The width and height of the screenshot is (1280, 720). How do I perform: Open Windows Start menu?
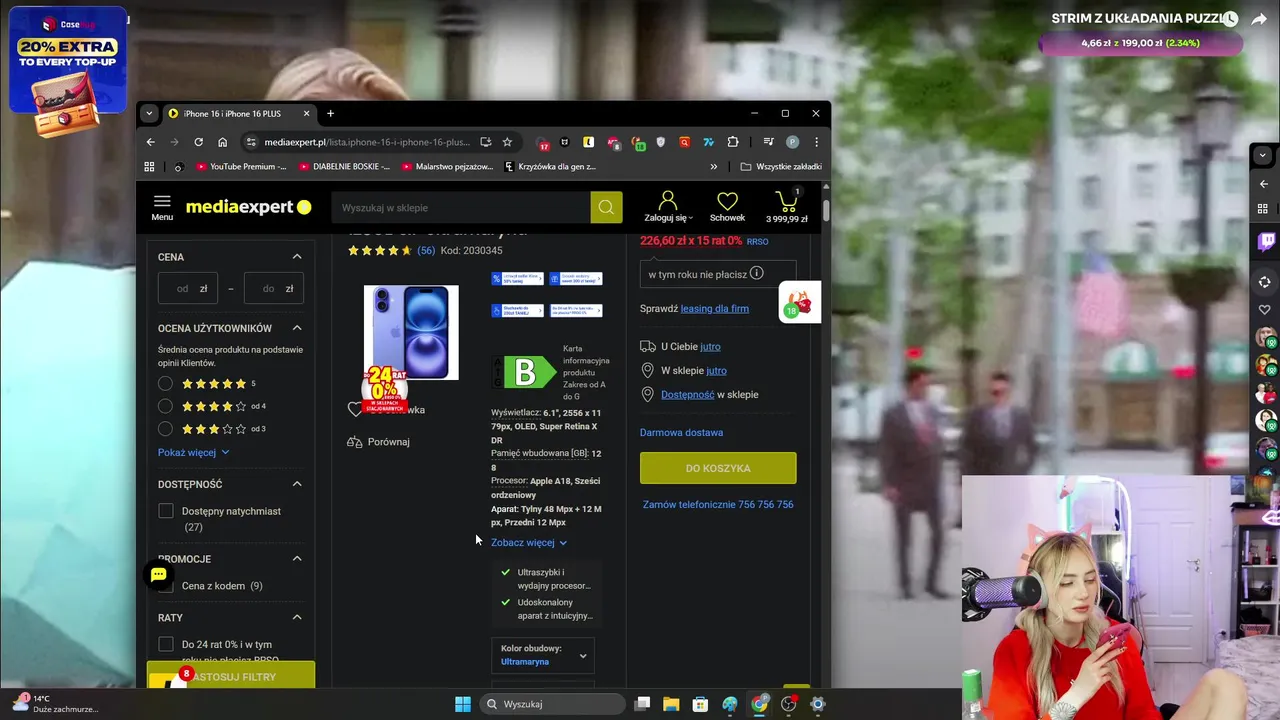(463, 704)
